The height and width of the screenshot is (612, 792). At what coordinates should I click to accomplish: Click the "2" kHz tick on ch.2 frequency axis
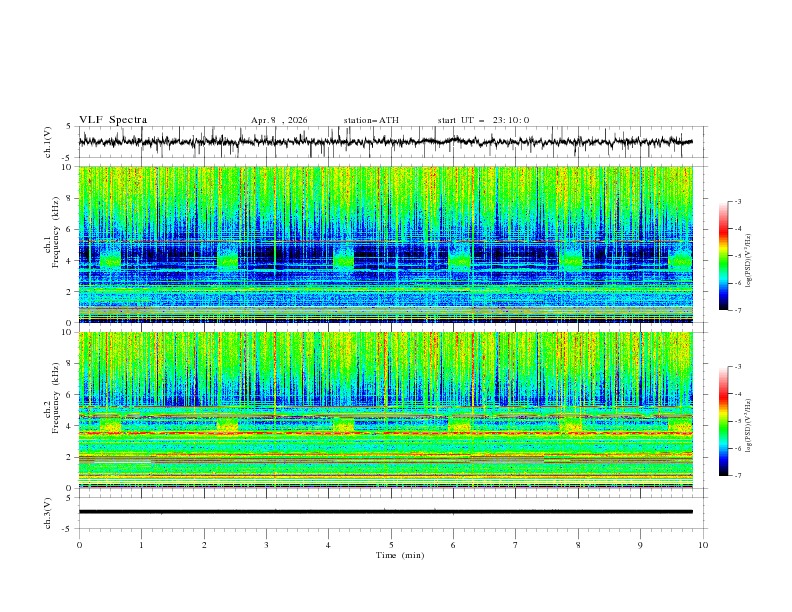(70, 457)
